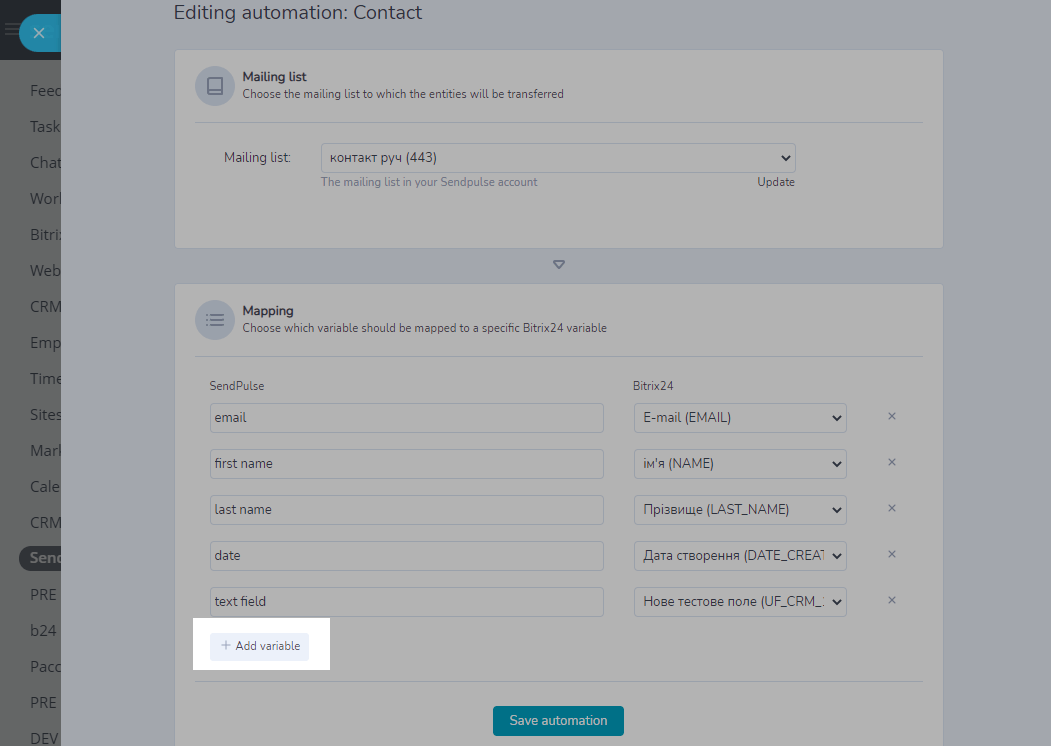Open the Mailing list dropdown

(x=558, y=158)
